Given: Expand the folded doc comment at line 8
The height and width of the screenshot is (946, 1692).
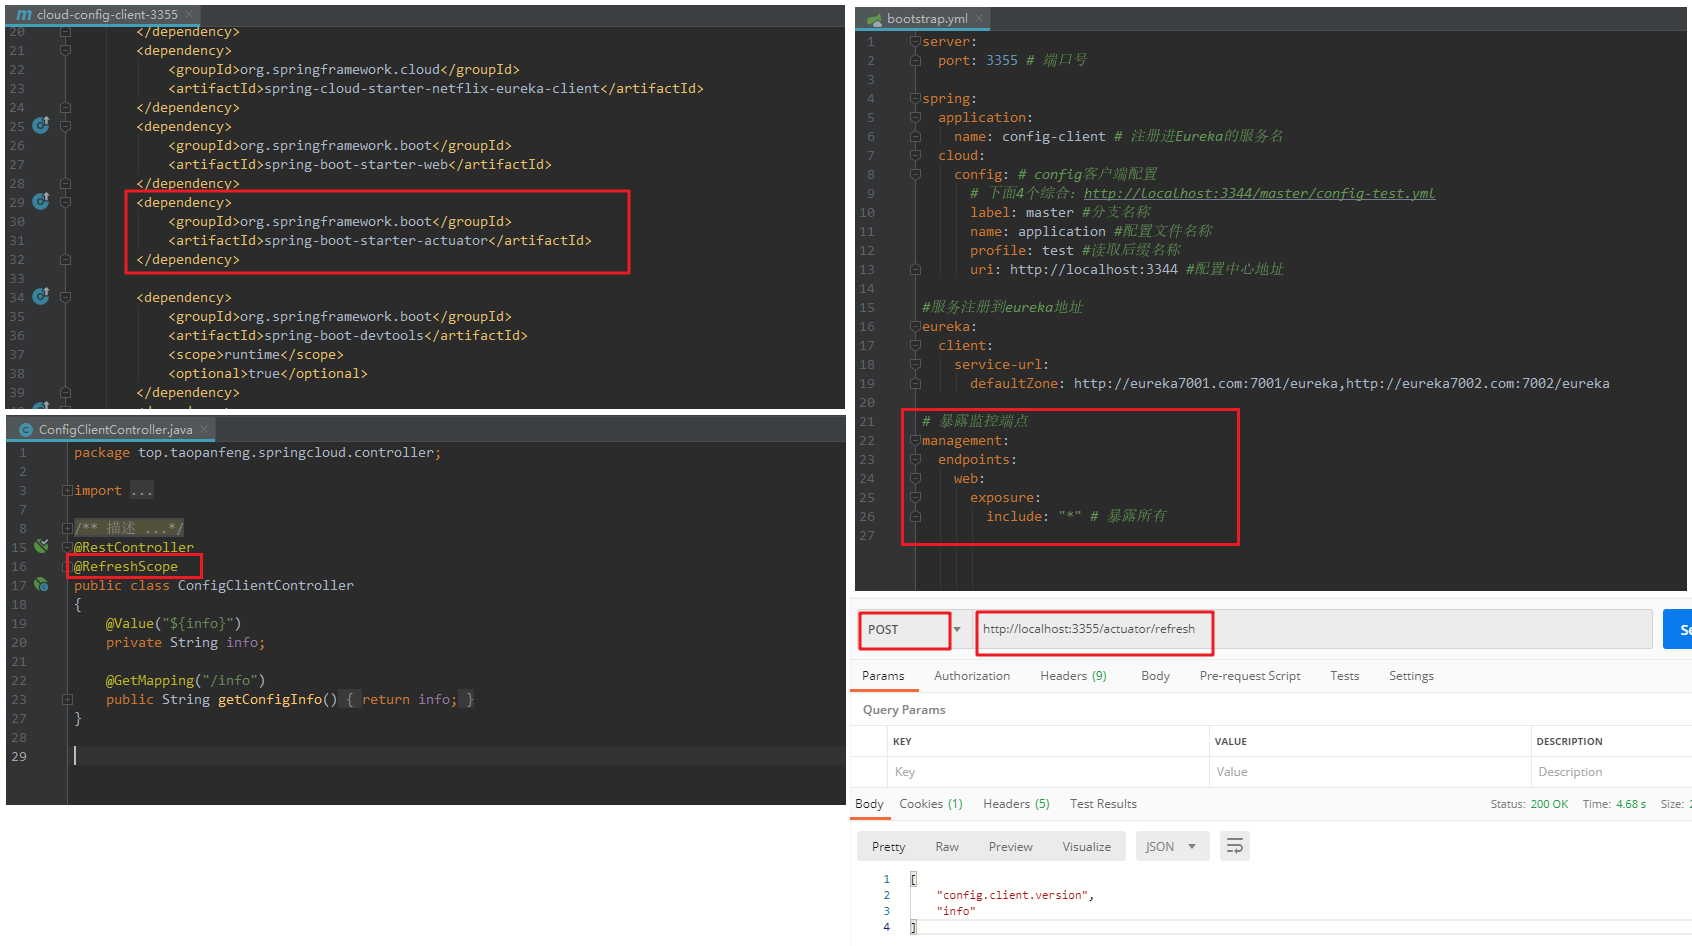Looking at the screenshot, I should (66, 528).
